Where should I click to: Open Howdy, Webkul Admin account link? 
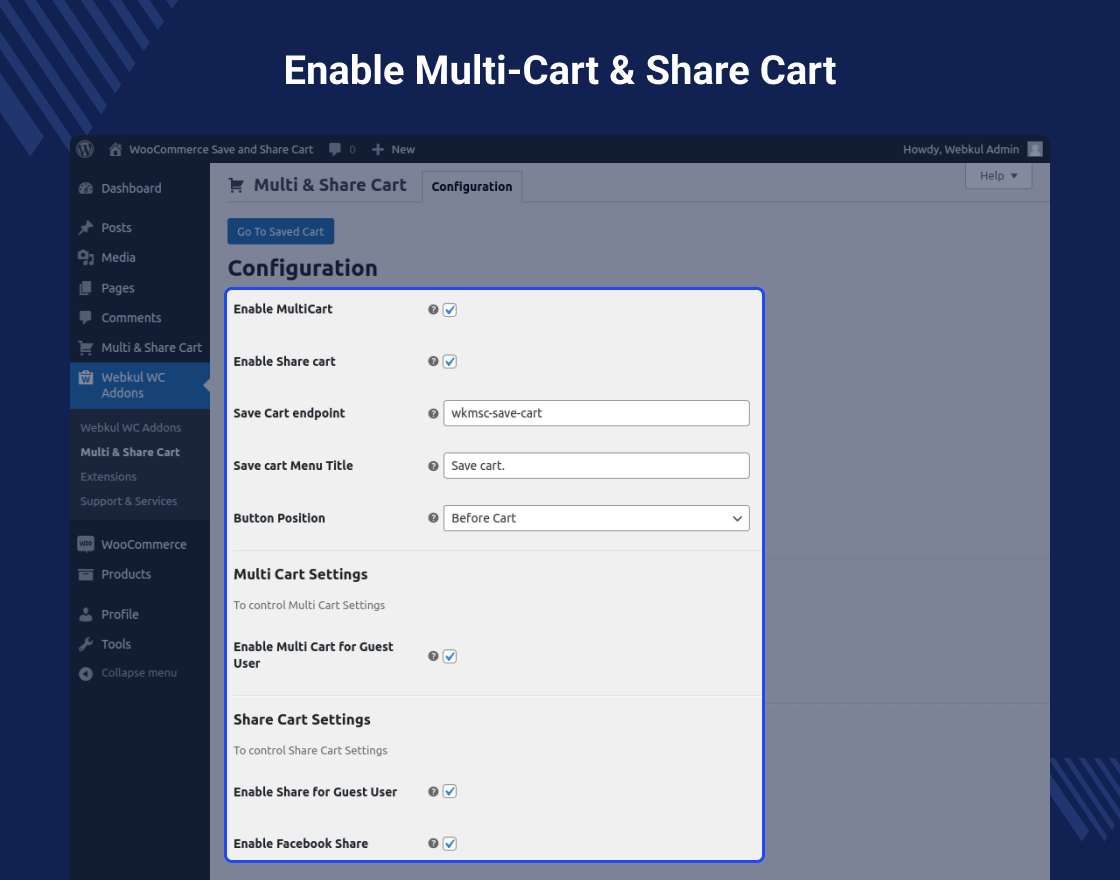(x=961, y=149)
